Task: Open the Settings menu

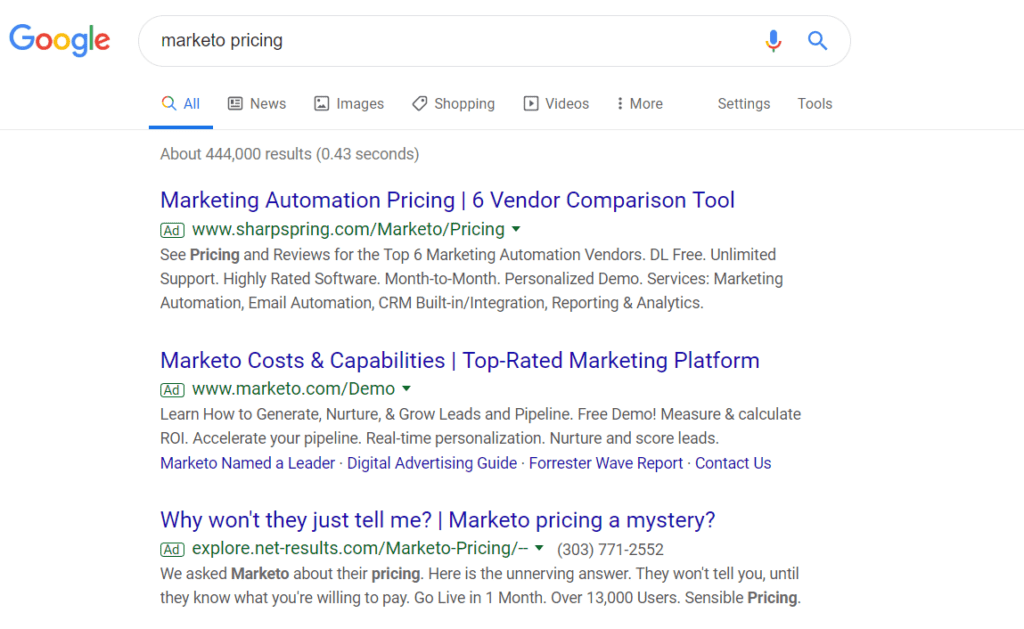Action: click(x=744, y=103)
